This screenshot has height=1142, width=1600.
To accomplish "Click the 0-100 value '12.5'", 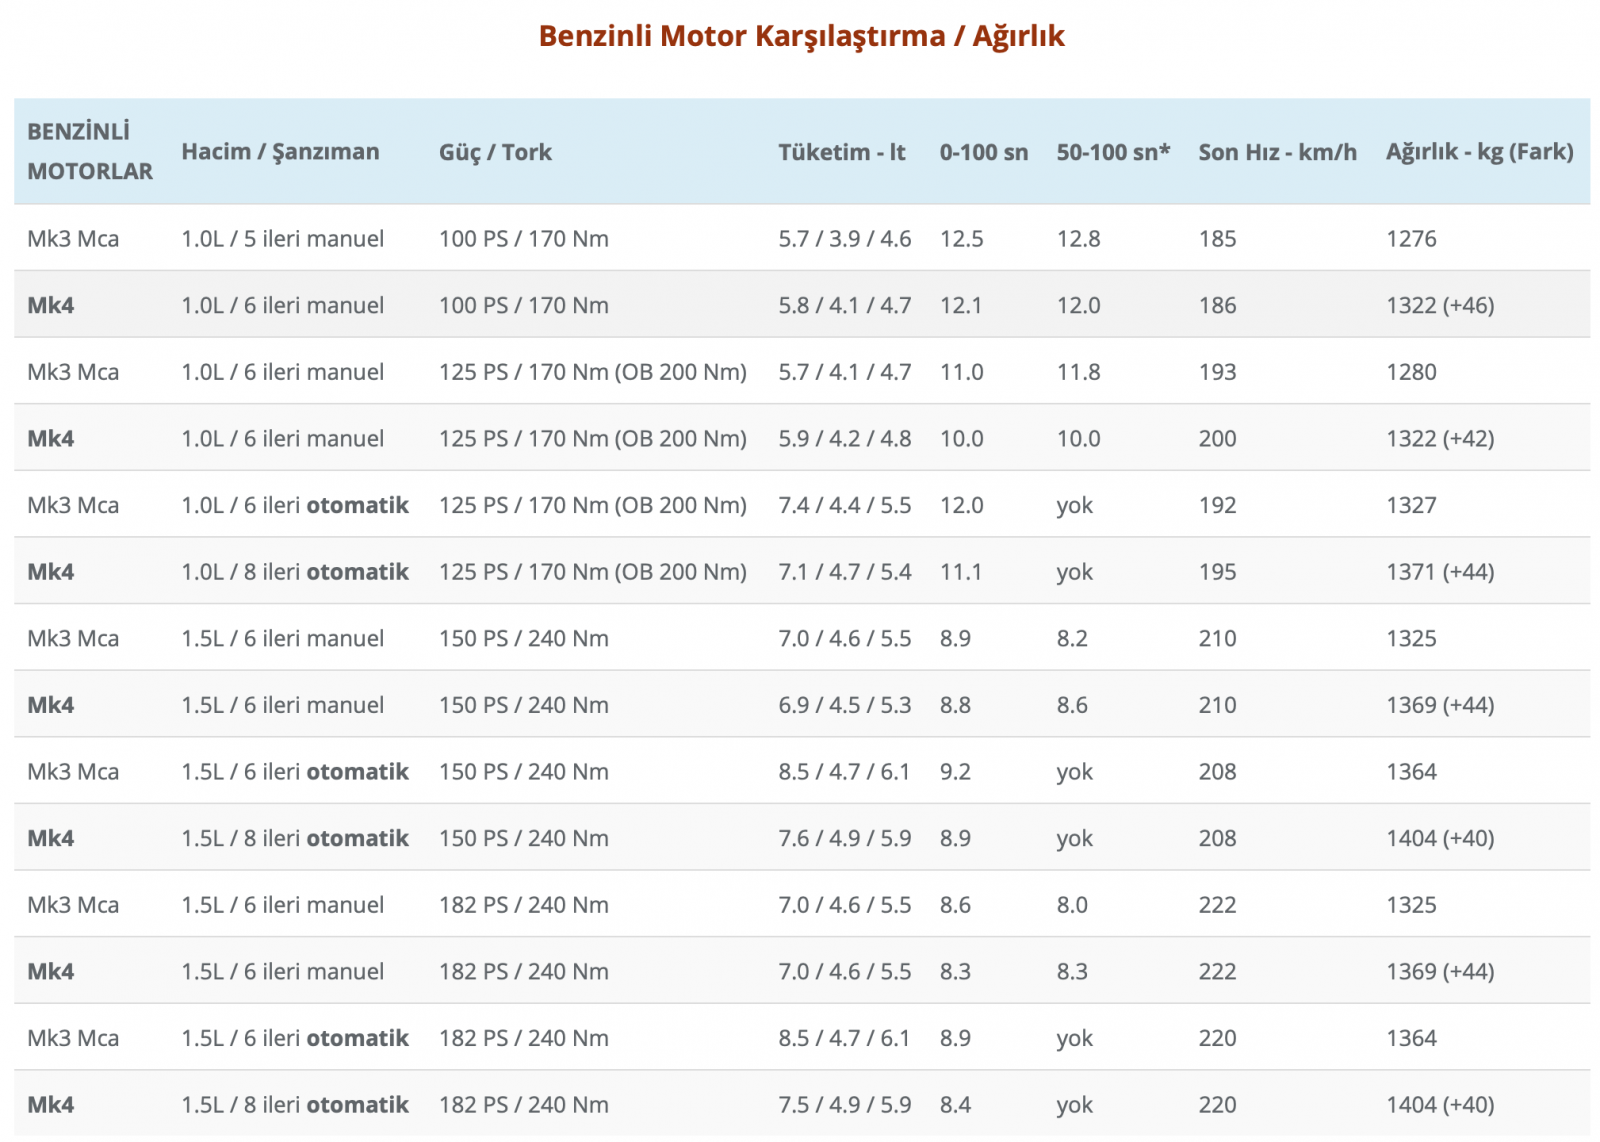I will 961,239.
